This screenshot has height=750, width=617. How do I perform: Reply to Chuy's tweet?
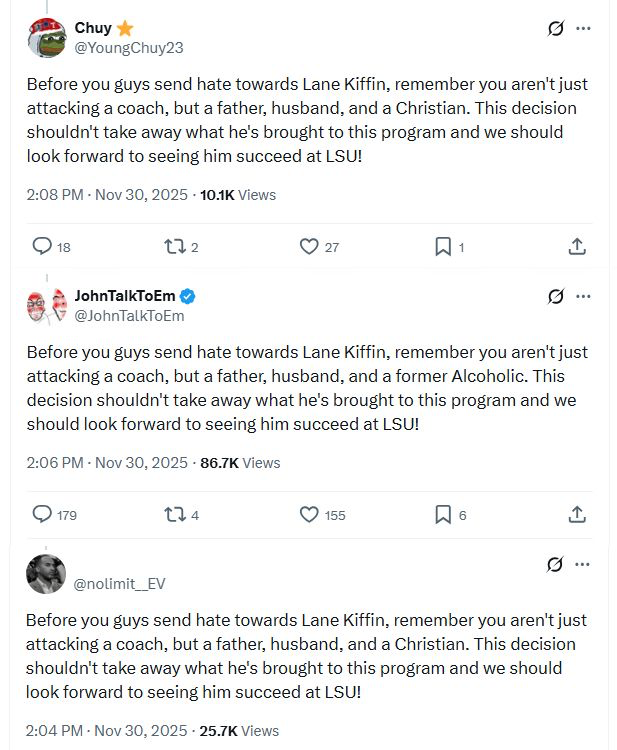tap(42, 246)
